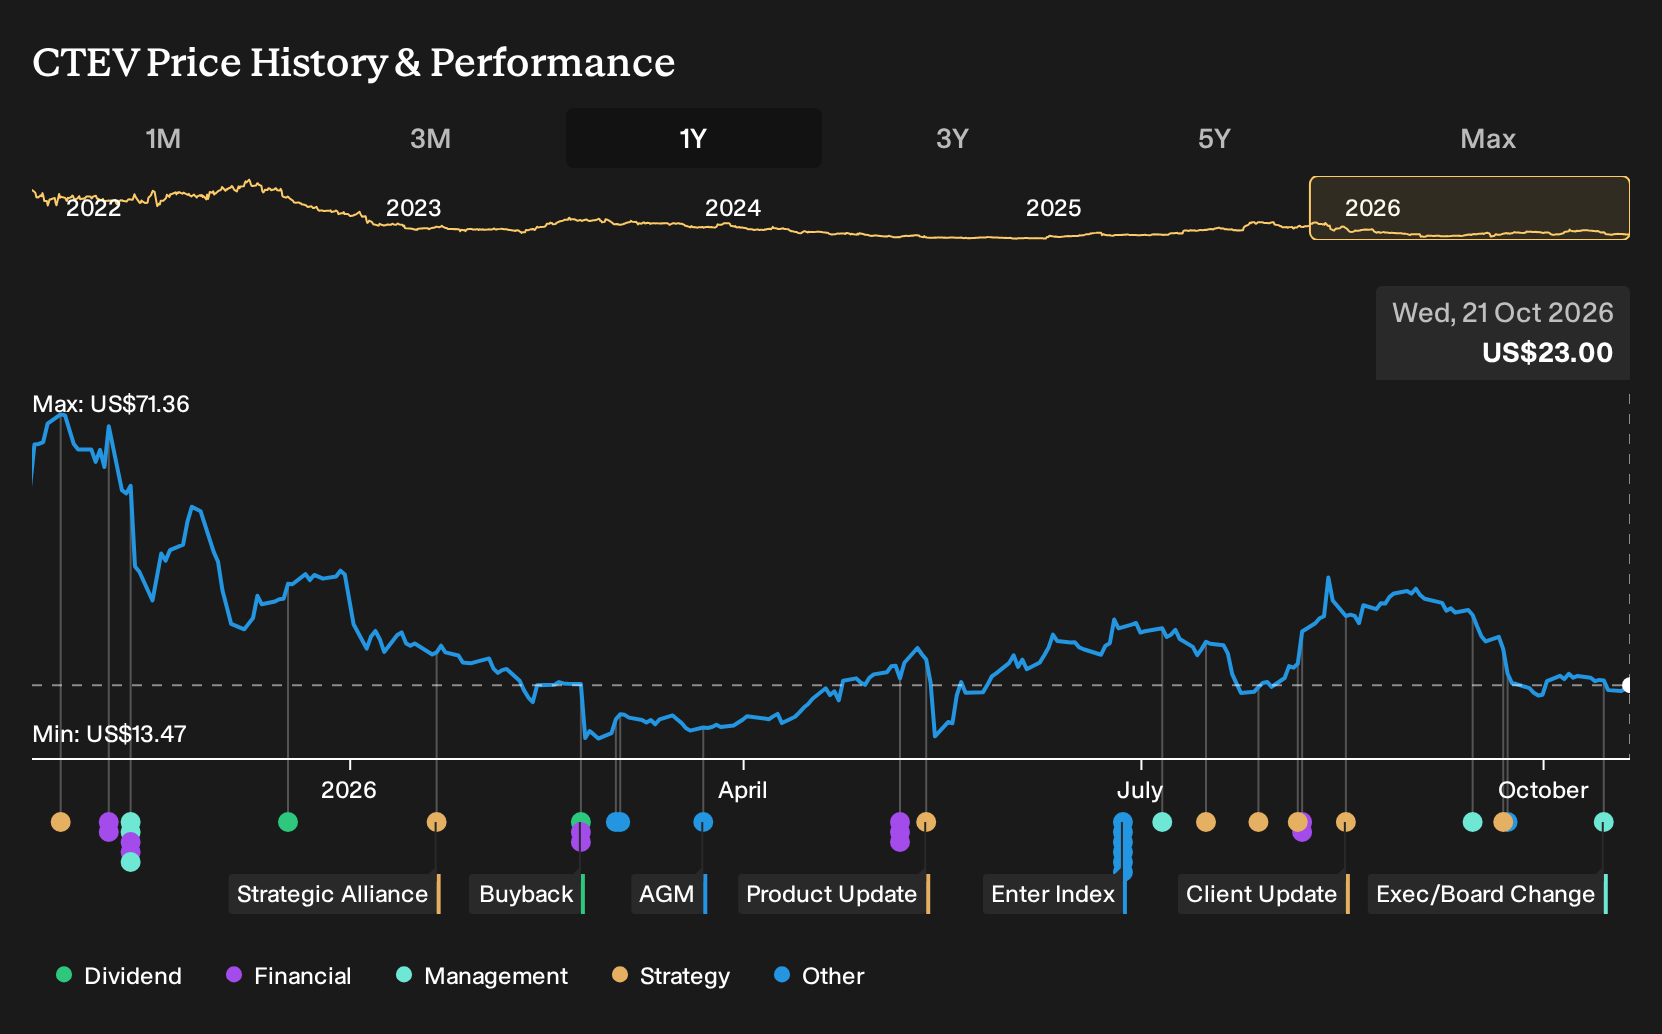Select the green Dividend dot left of 2026 label

[x=288, y=822]
